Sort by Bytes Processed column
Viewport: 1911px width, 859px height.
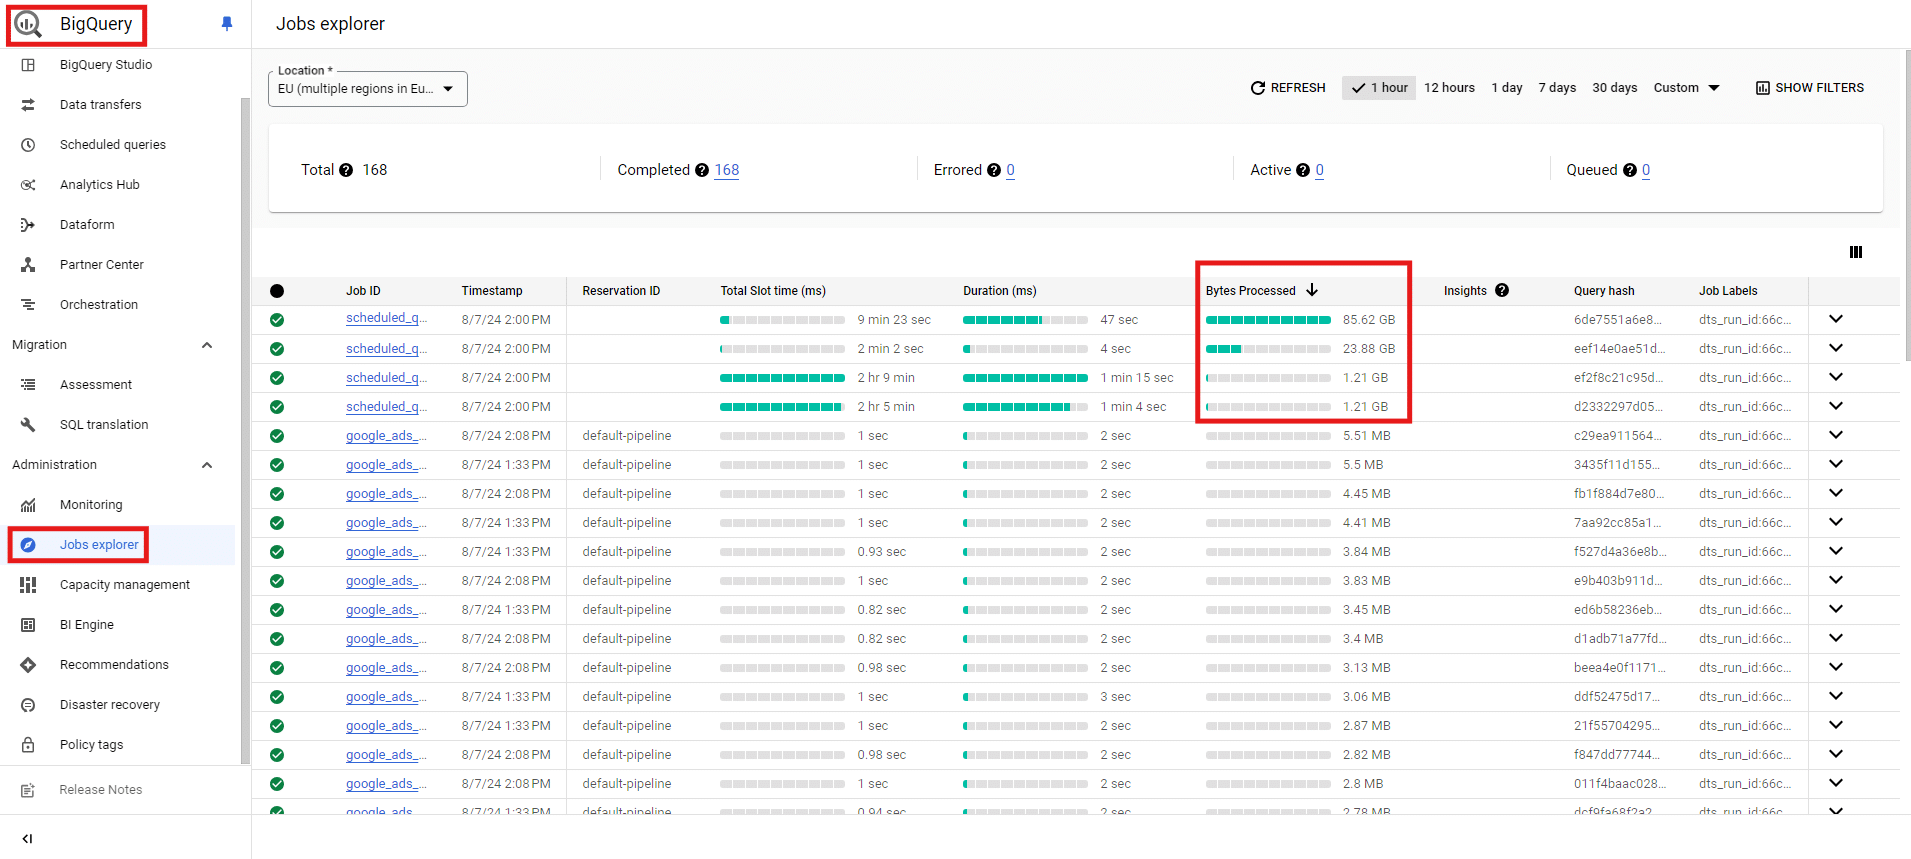coord(1262,291)
